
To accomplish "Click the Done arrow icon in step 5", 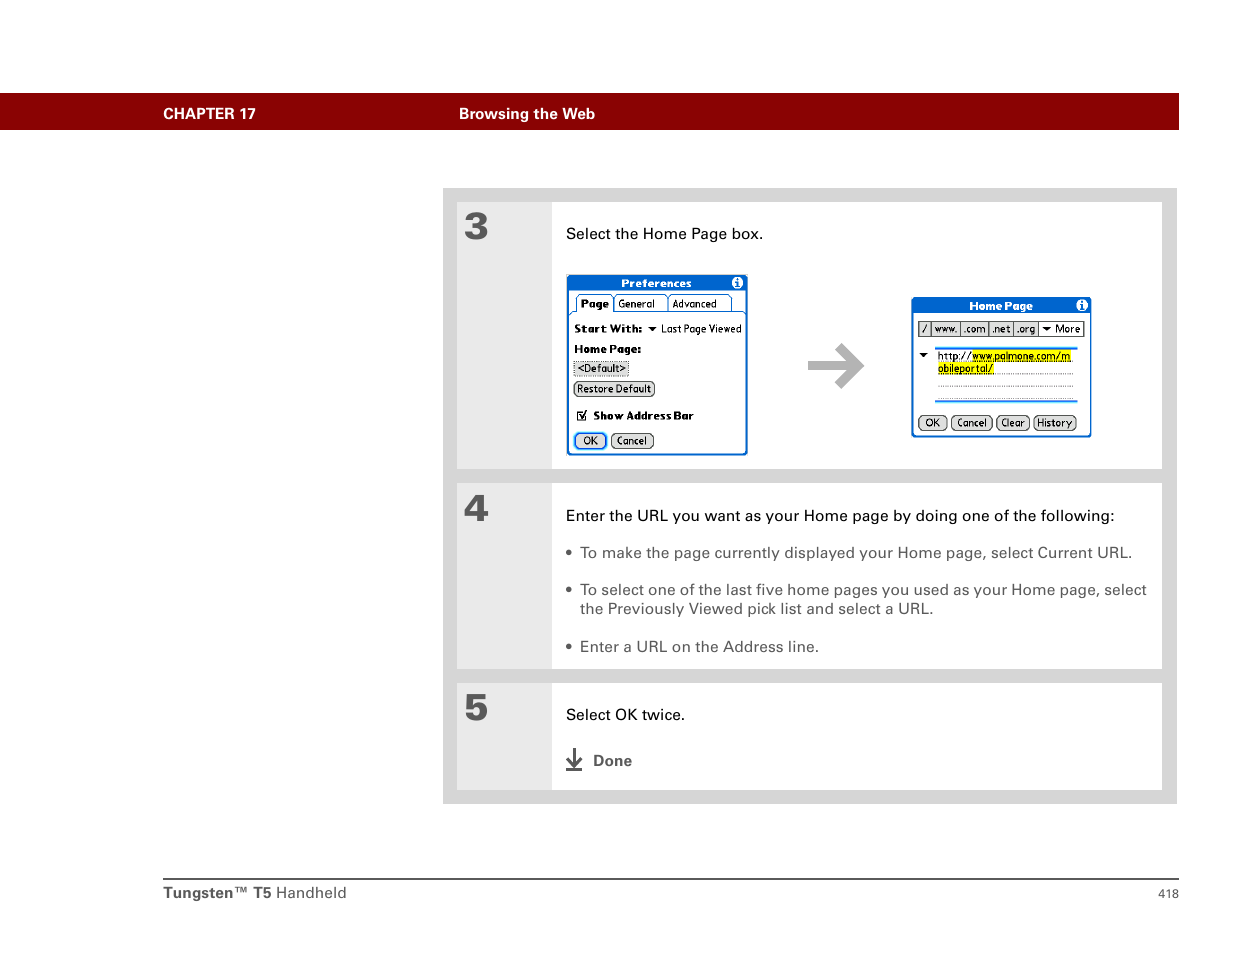I will (574, 760).
